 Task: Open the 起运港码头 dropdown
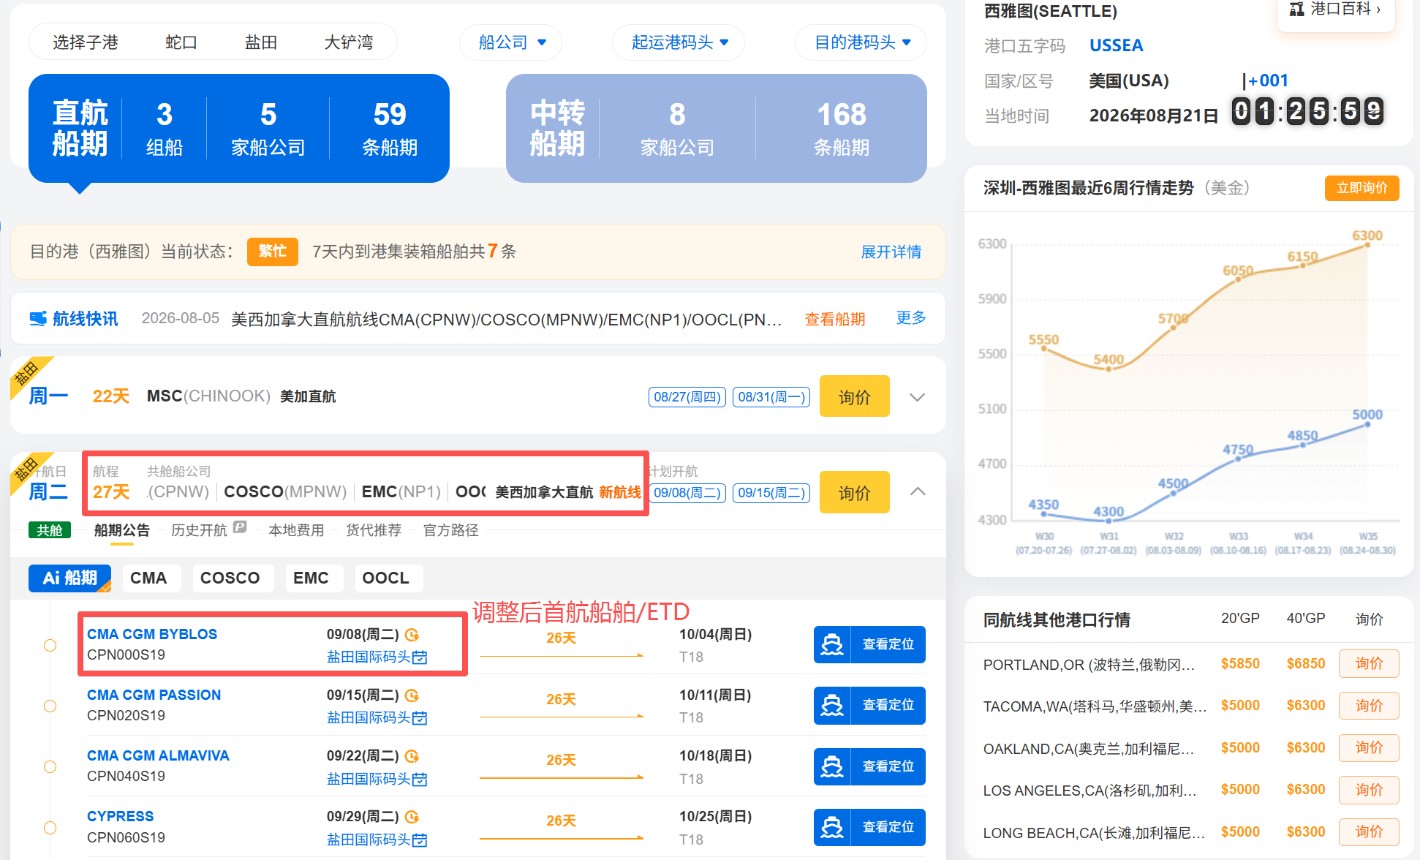[x=679, y=42]
